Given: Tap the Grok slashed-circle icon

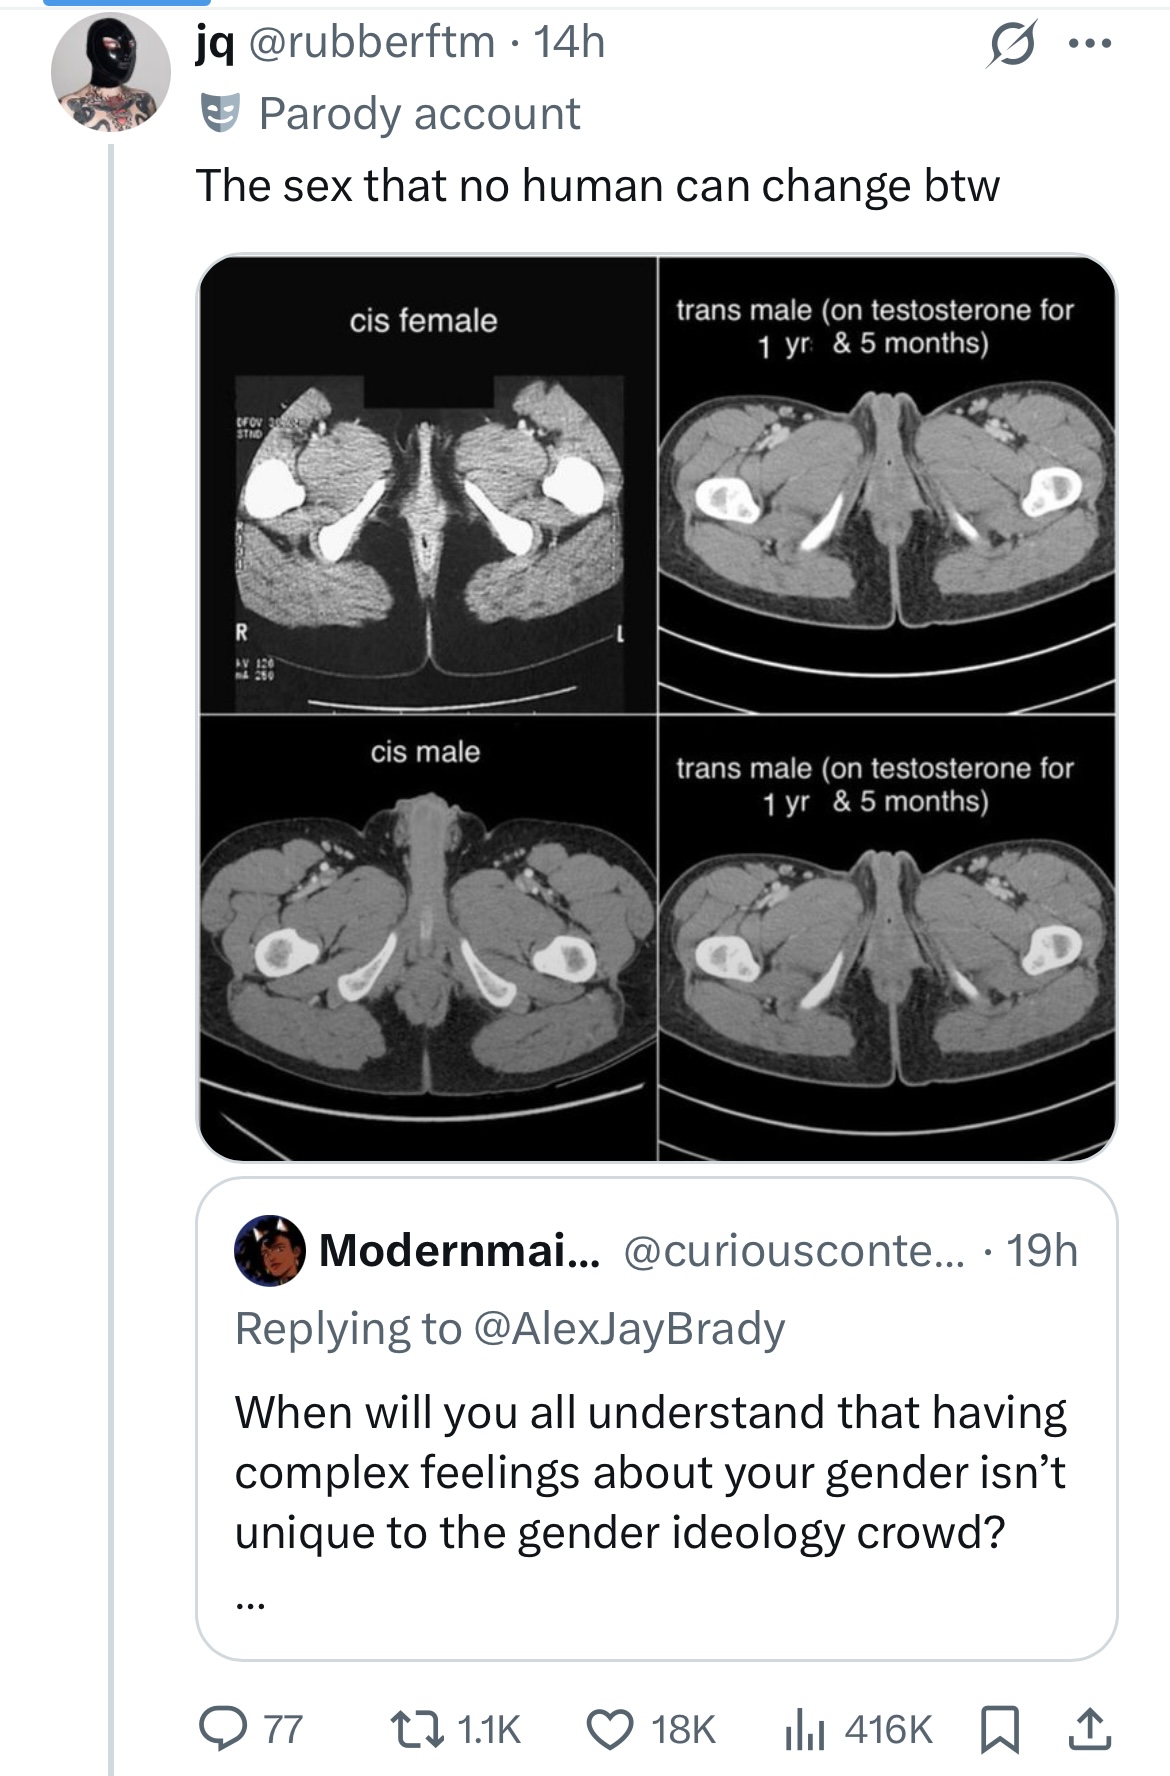Looking at the screenshot, I should [x=1011, y=44].
